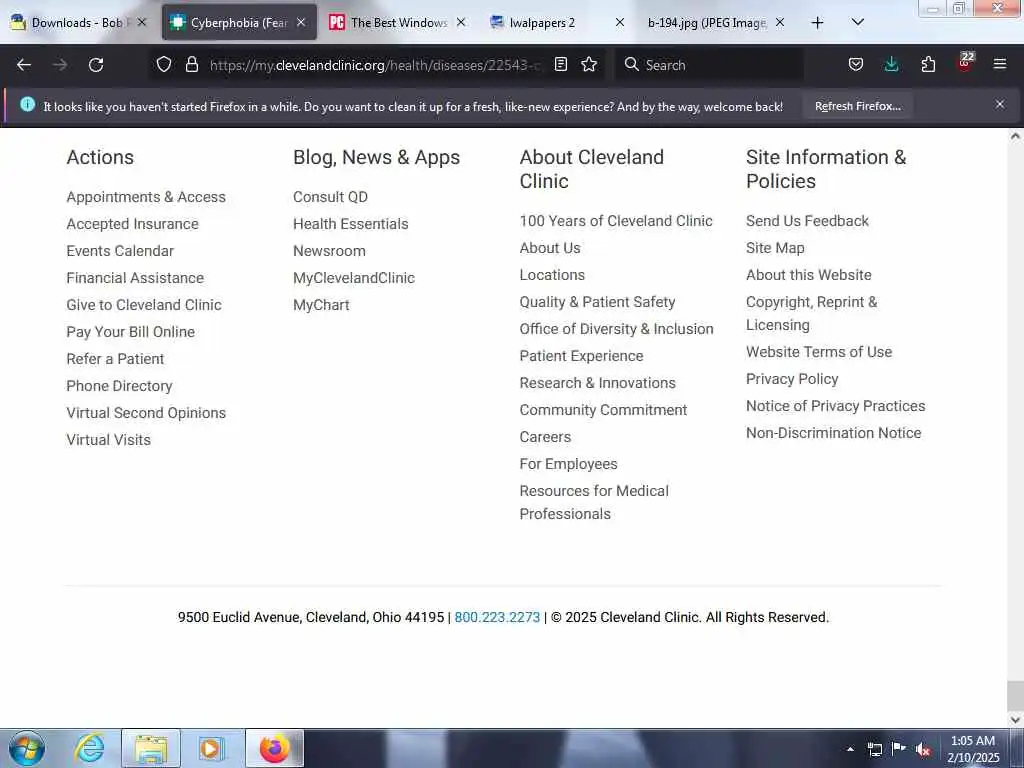1024x768 pixels.
Task: Open the extensions puzzle icon
Action: point(928,64)
